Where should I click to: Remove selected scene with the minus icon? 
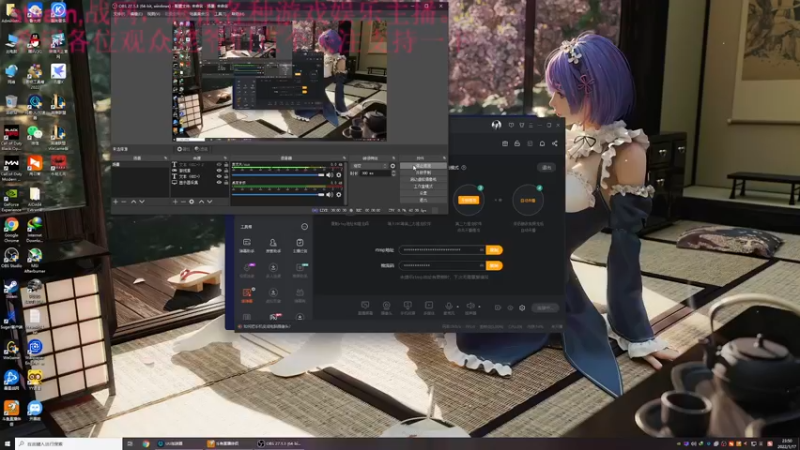pyautogui.click(x=123, y=202)
